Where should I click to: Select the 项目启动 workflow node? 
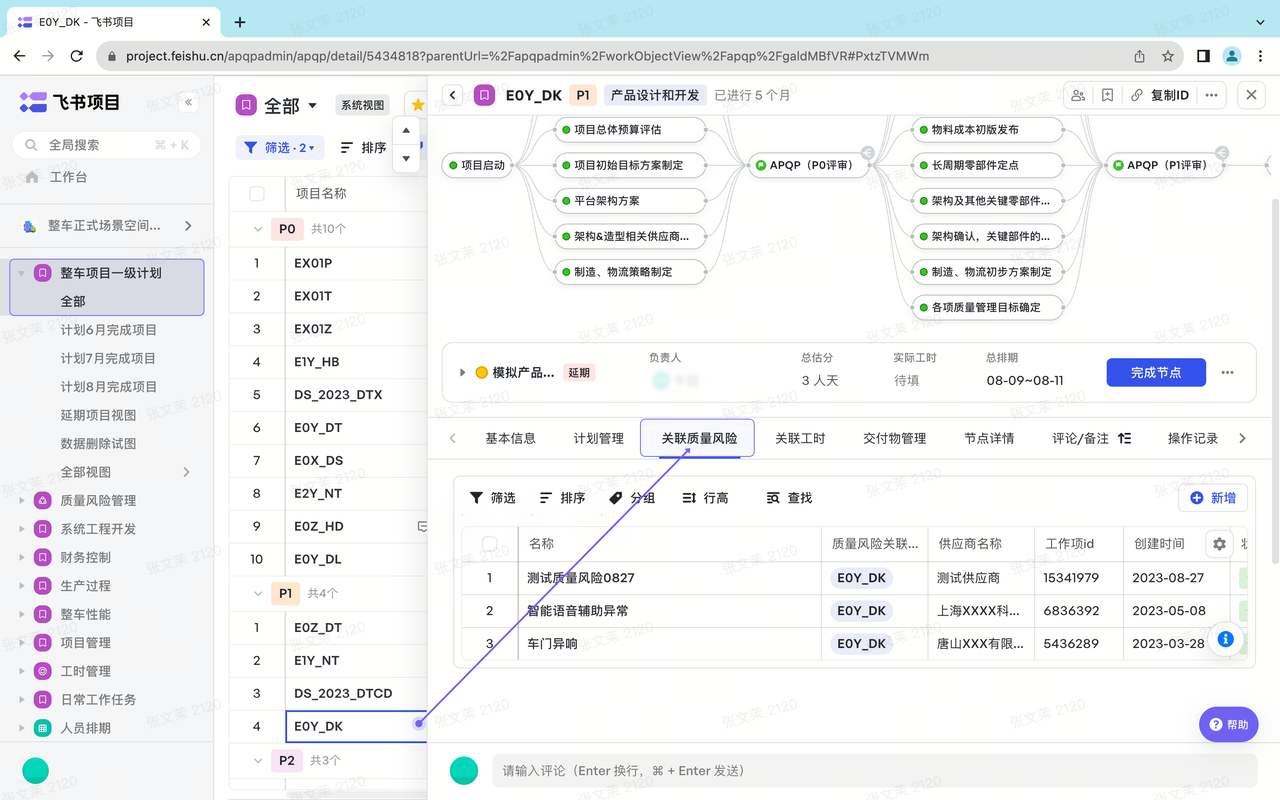click(x=477, y=165)
